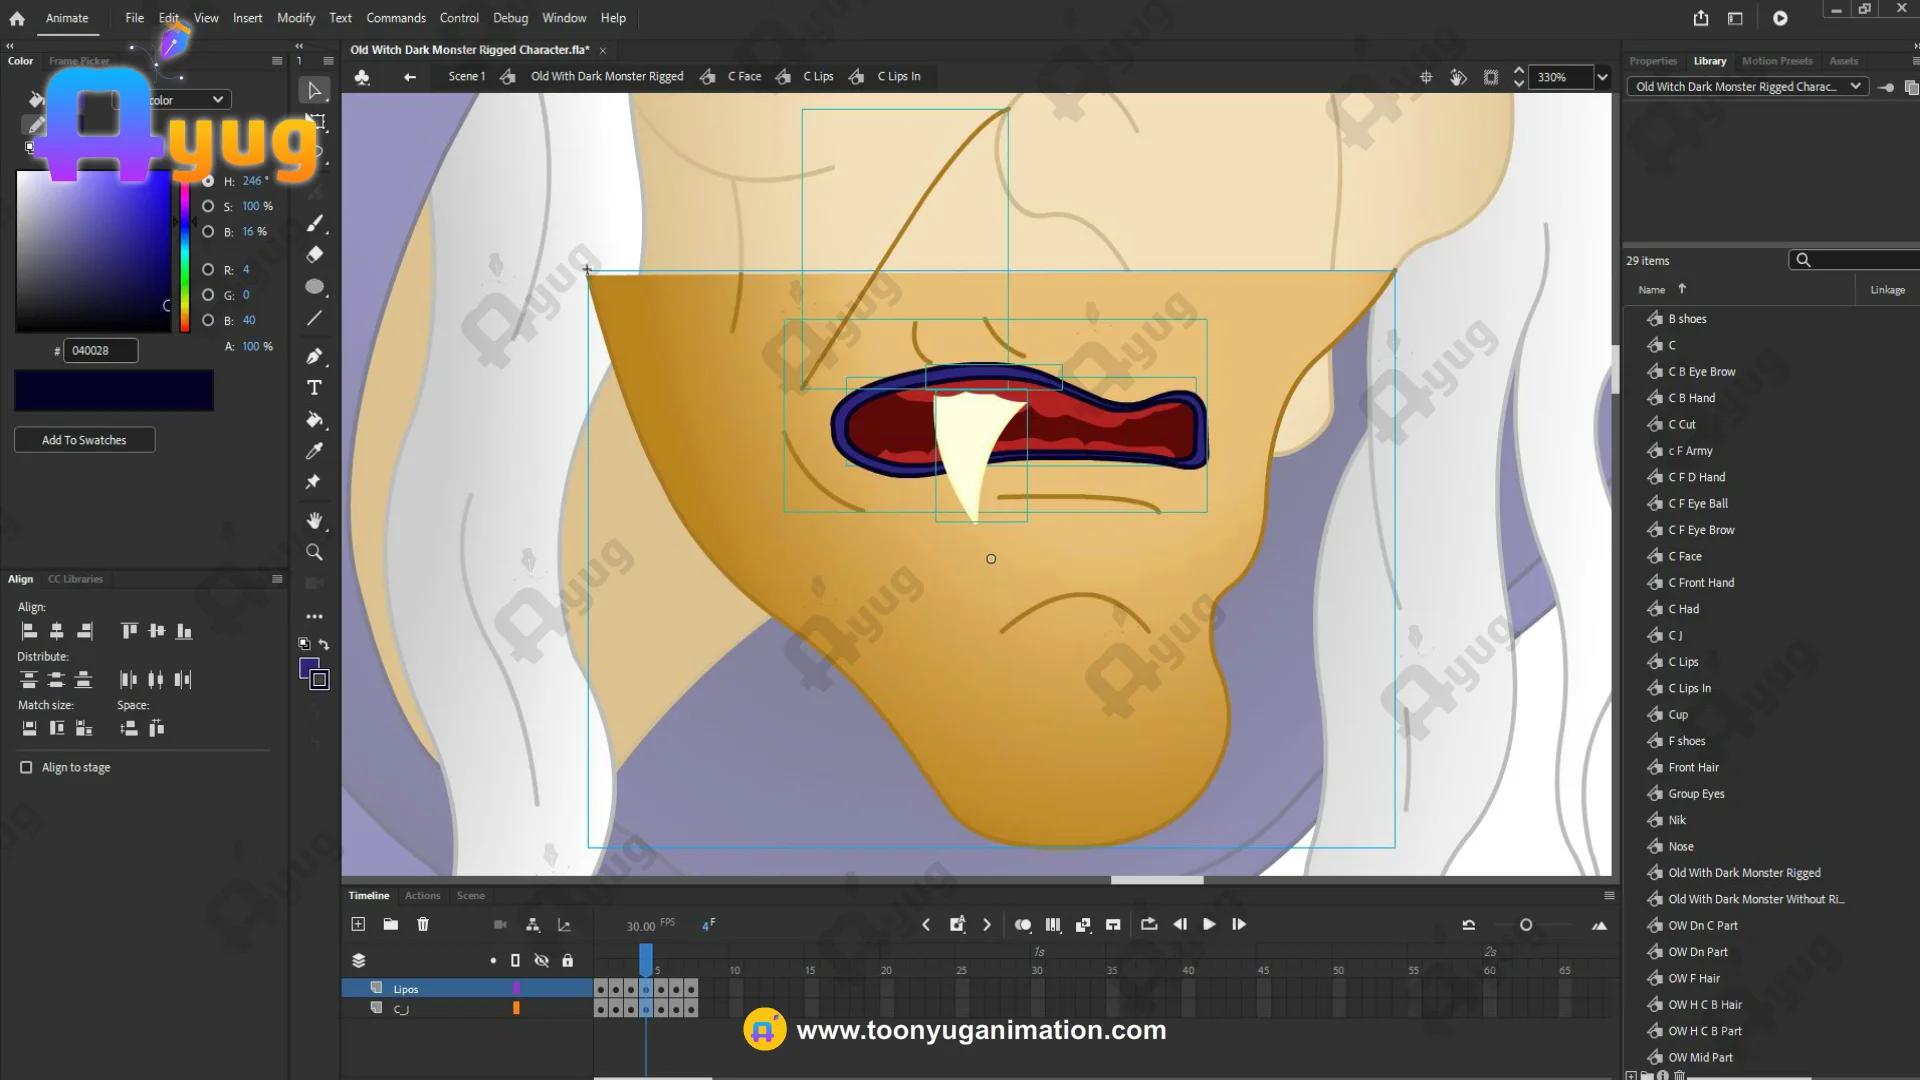Select the Hue radio button
Screen dimensions: 1920x1080
click(208, 181)
